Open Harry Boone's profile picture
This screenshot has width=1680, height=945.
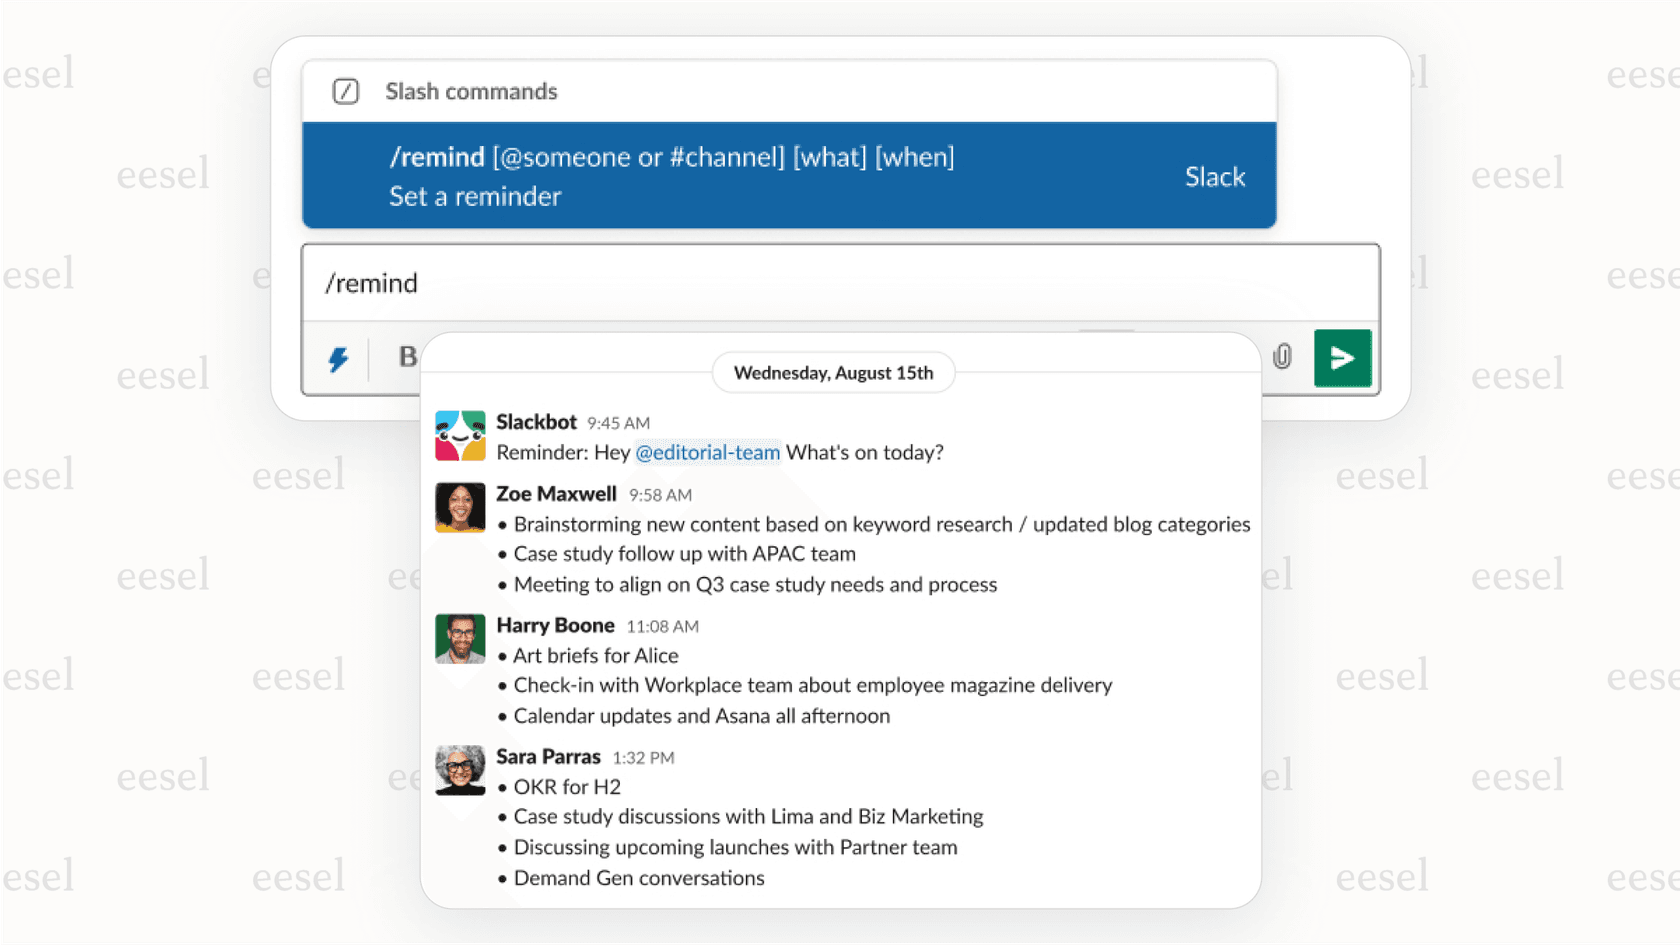[459, 638]
